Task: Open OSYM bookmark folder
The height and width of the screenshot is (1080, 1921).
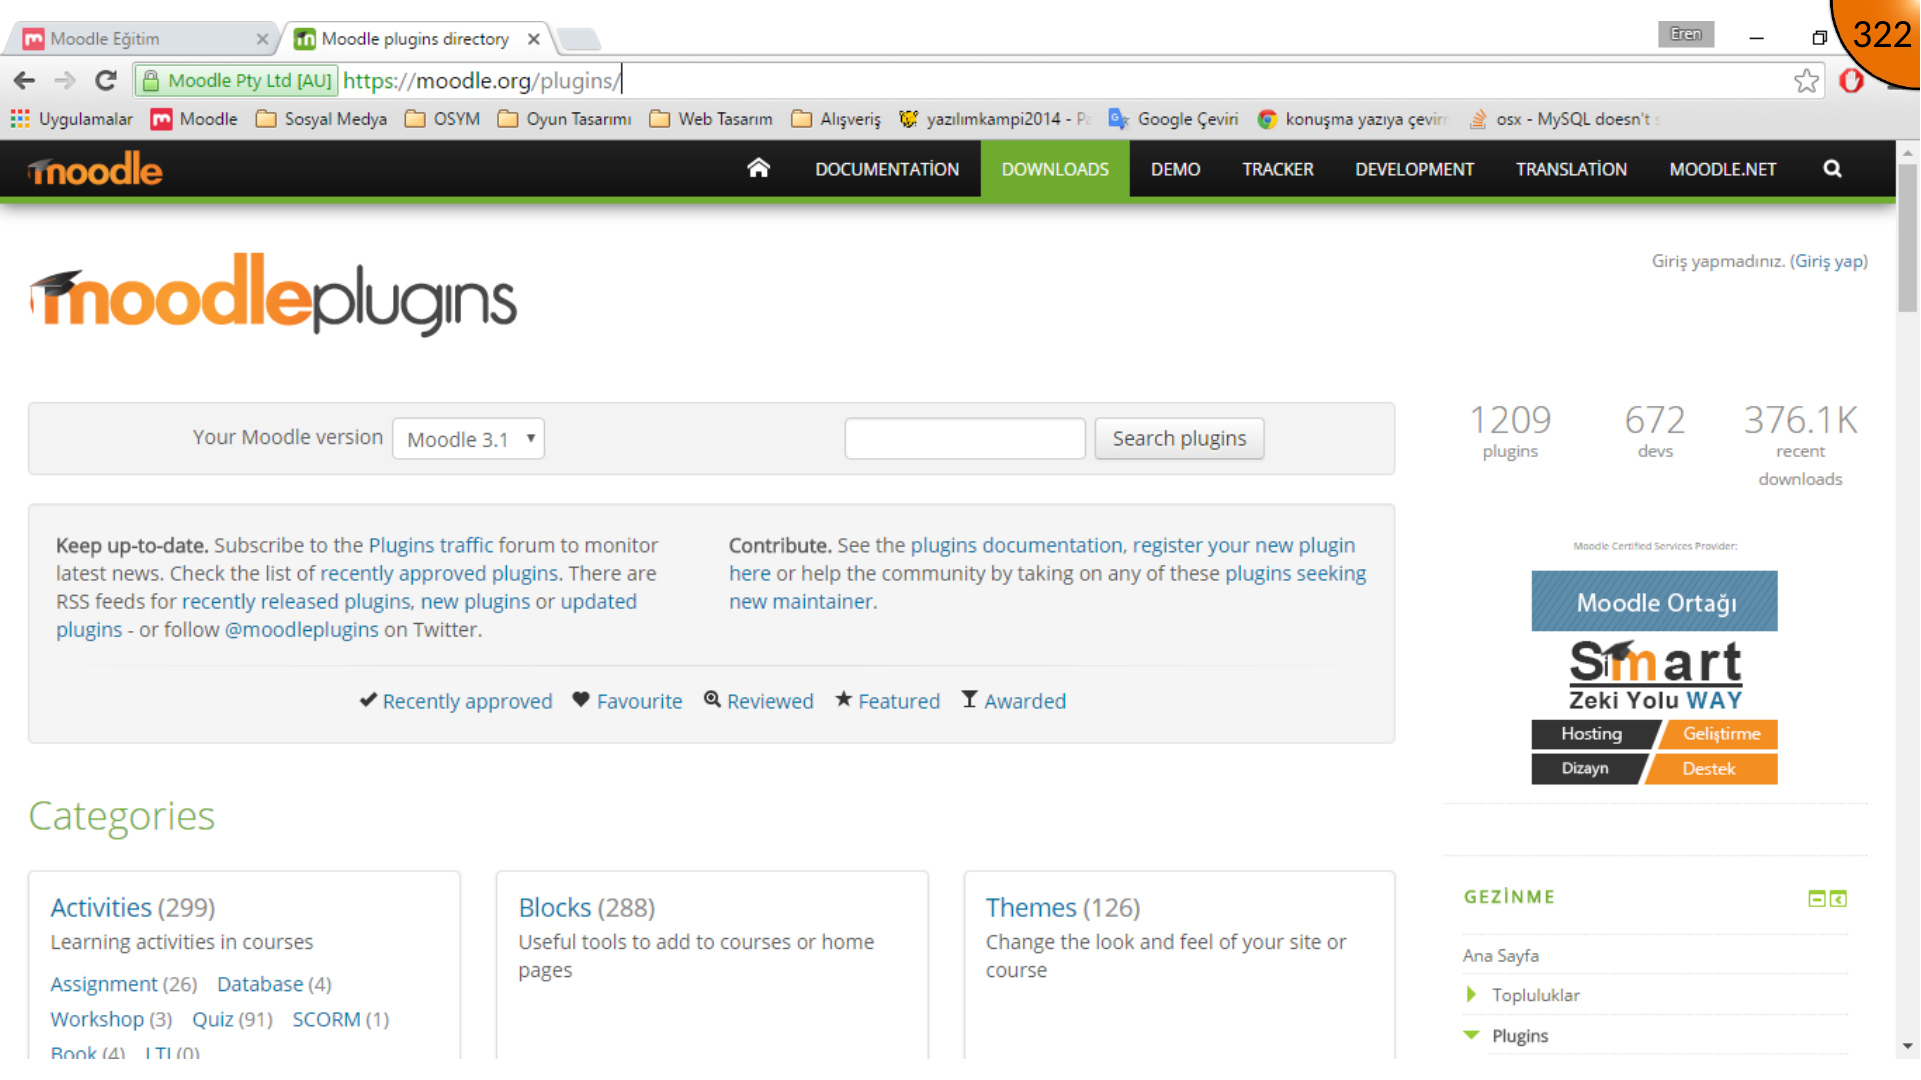Action: pyautogui.click(x=442, y=119)
